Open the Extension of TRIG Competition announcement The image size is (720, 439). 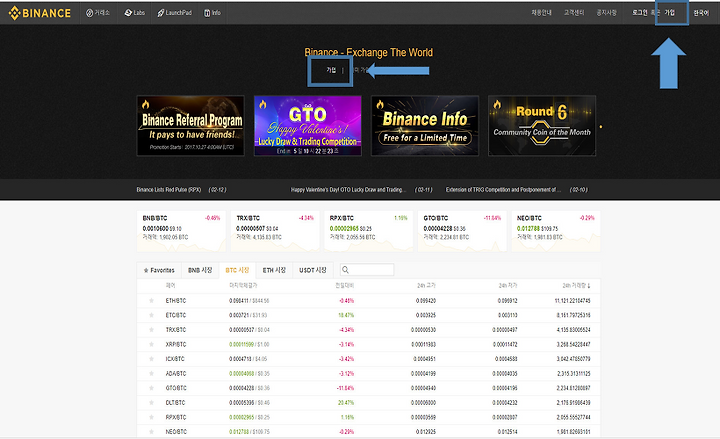pos(517,190)
